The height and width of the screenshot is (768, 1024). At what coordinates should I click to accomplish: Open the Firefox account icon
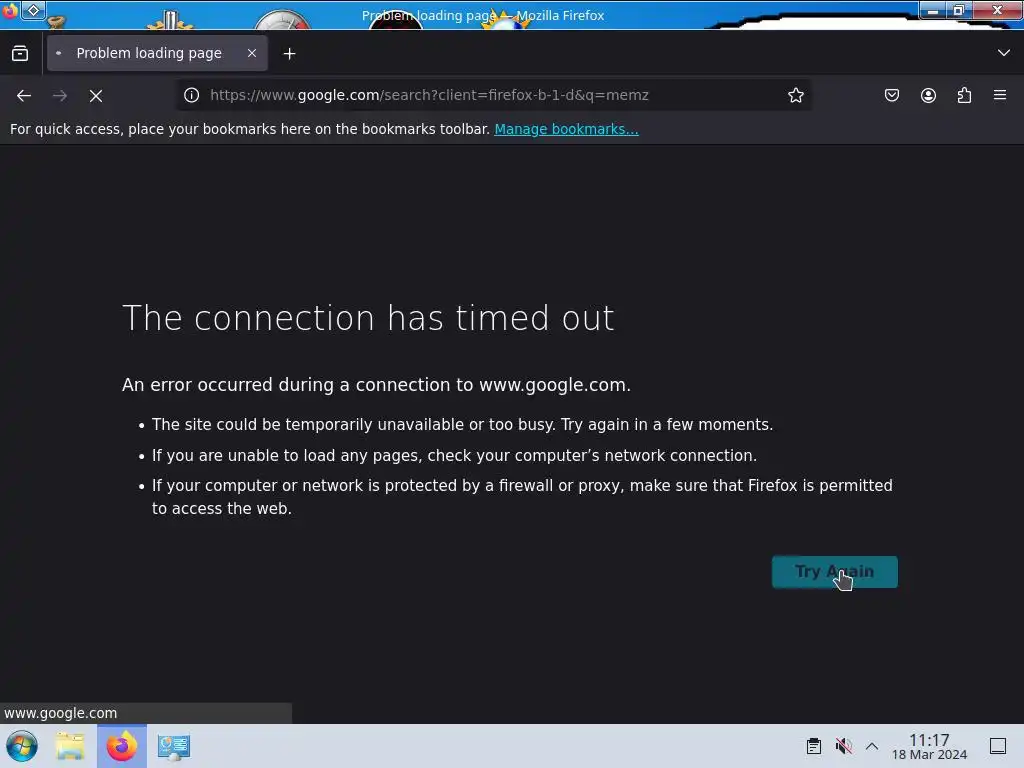click(928, 95)
